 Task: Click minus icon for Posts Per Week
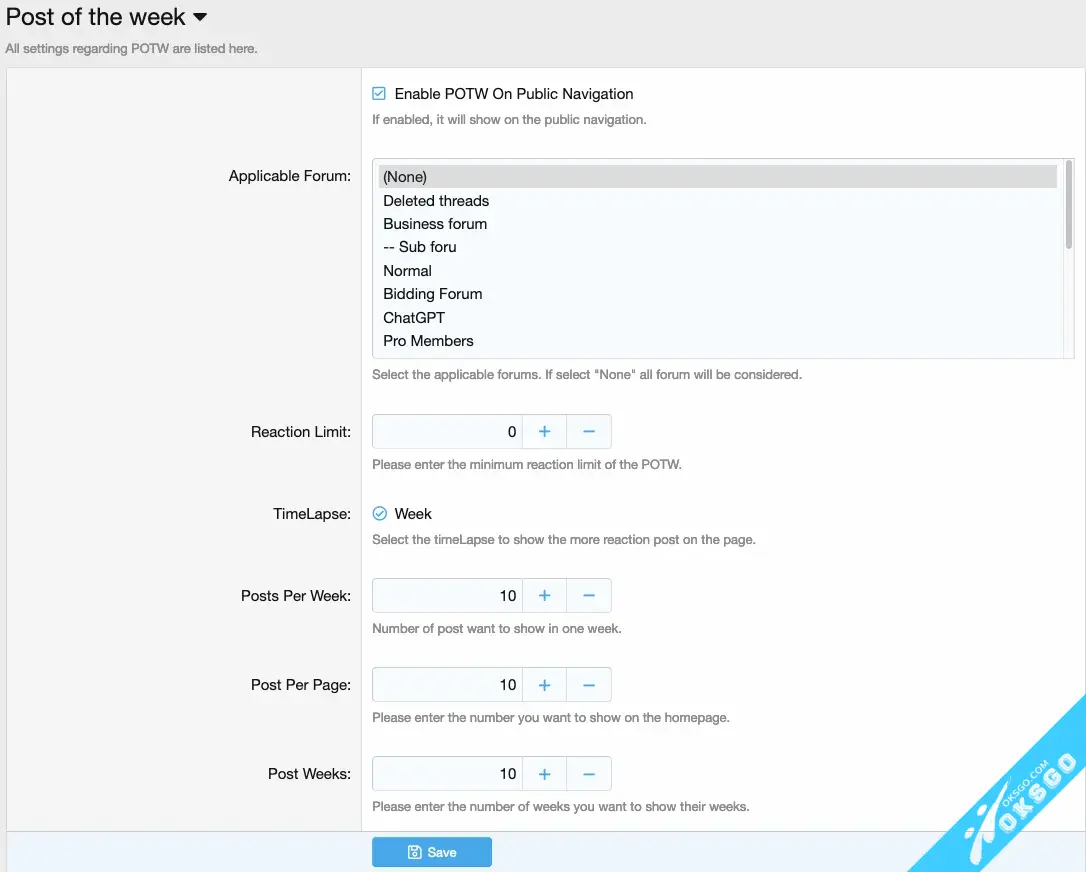tap(589, 596)
